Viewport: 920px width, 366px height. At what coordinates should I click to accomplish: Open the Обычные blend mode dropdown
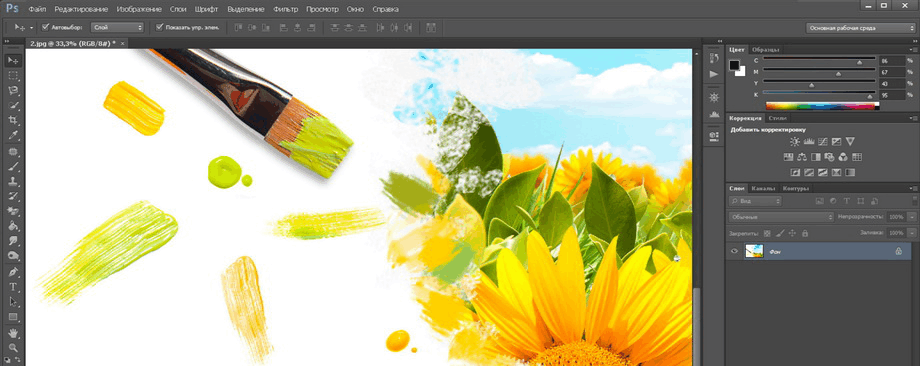[x=781, y=217]
